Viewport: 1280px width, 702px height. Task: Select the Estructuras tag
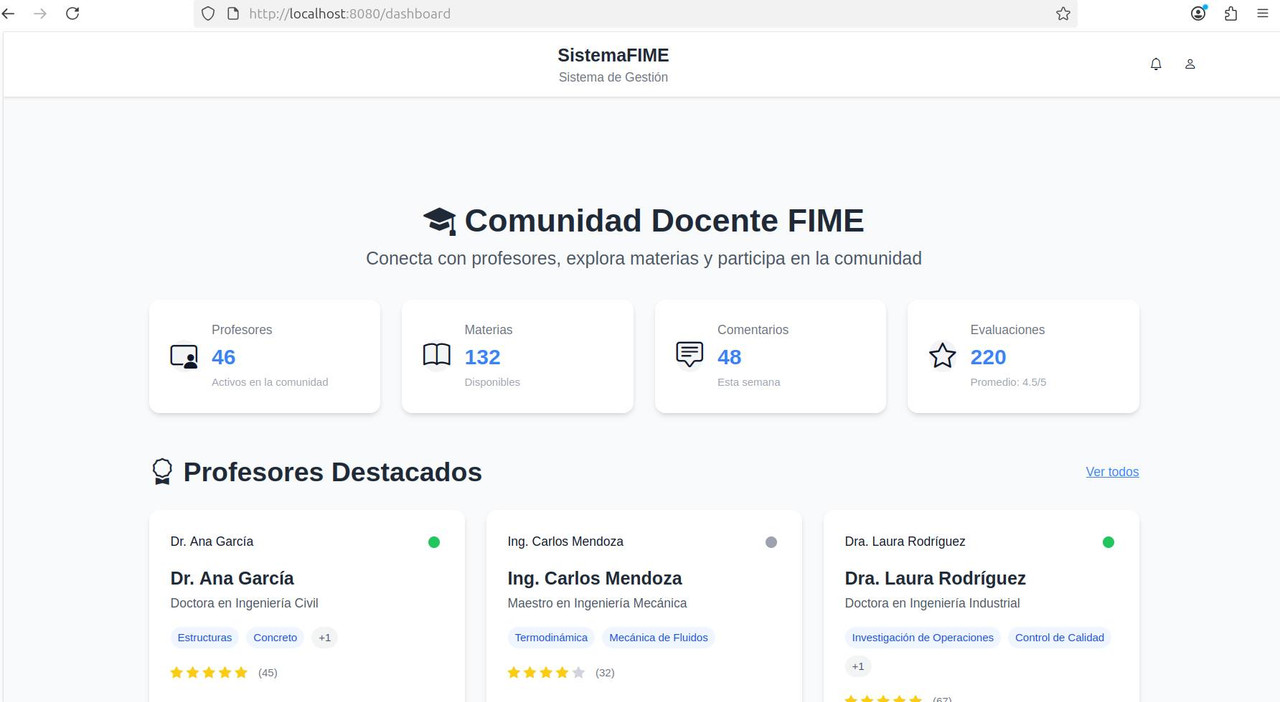pyautogui.click(x=205, y=638)
